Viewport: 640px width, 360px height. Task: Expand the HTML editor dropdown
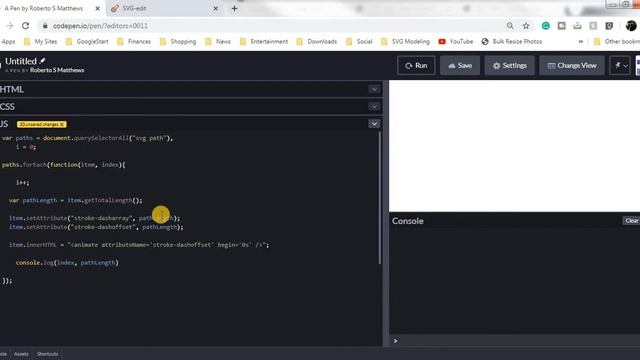coord(374,89)
